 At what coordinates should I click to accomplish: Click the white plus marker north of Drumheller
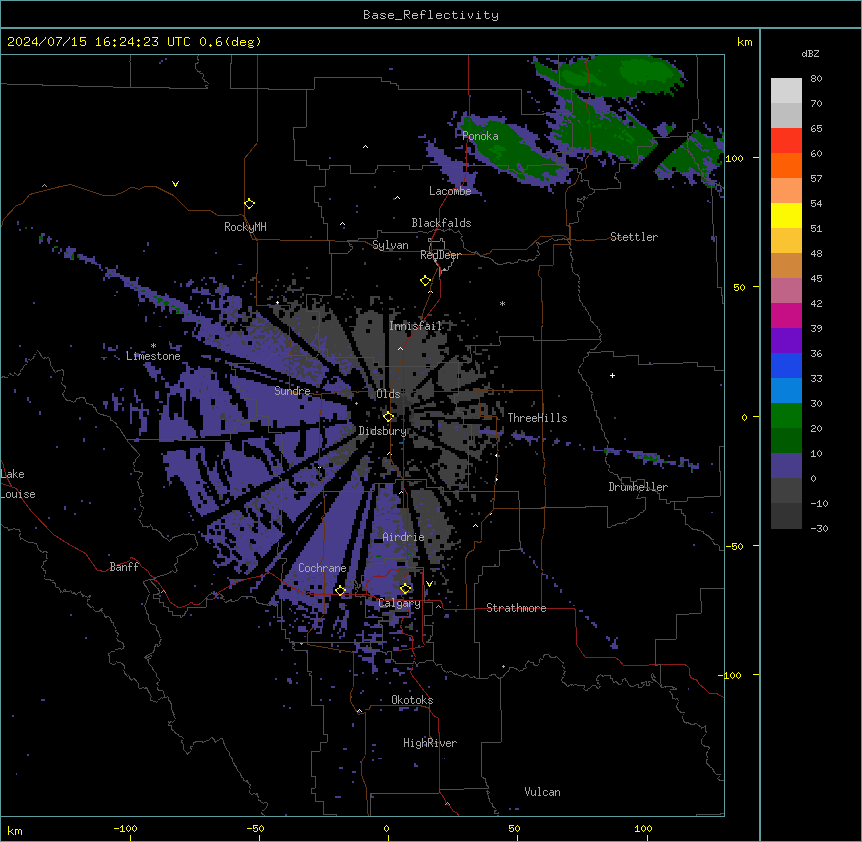612,375
